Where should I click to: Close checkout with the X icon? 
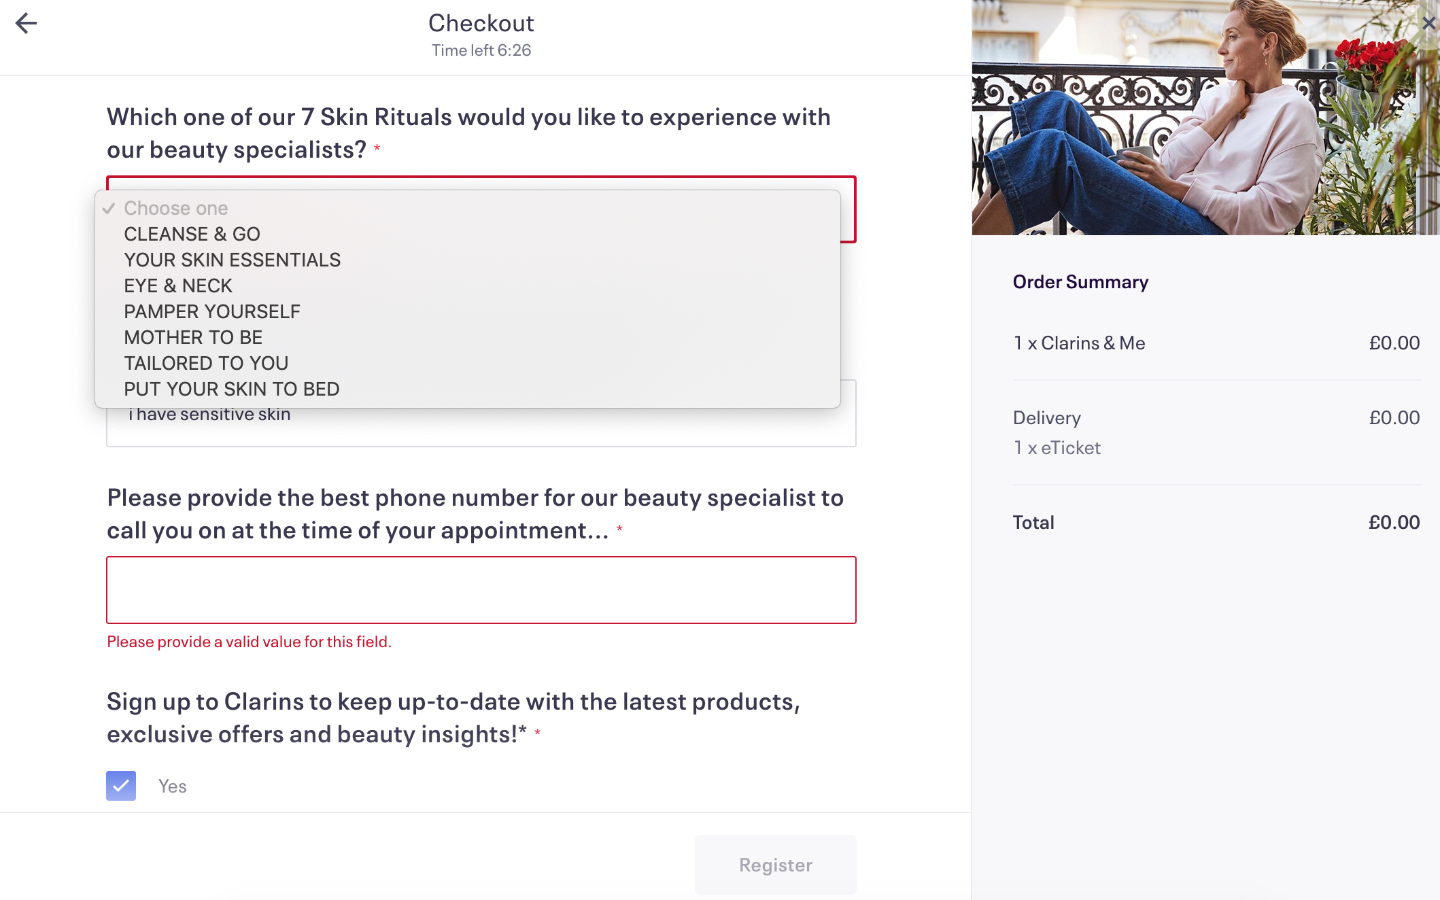point(1428,23)
